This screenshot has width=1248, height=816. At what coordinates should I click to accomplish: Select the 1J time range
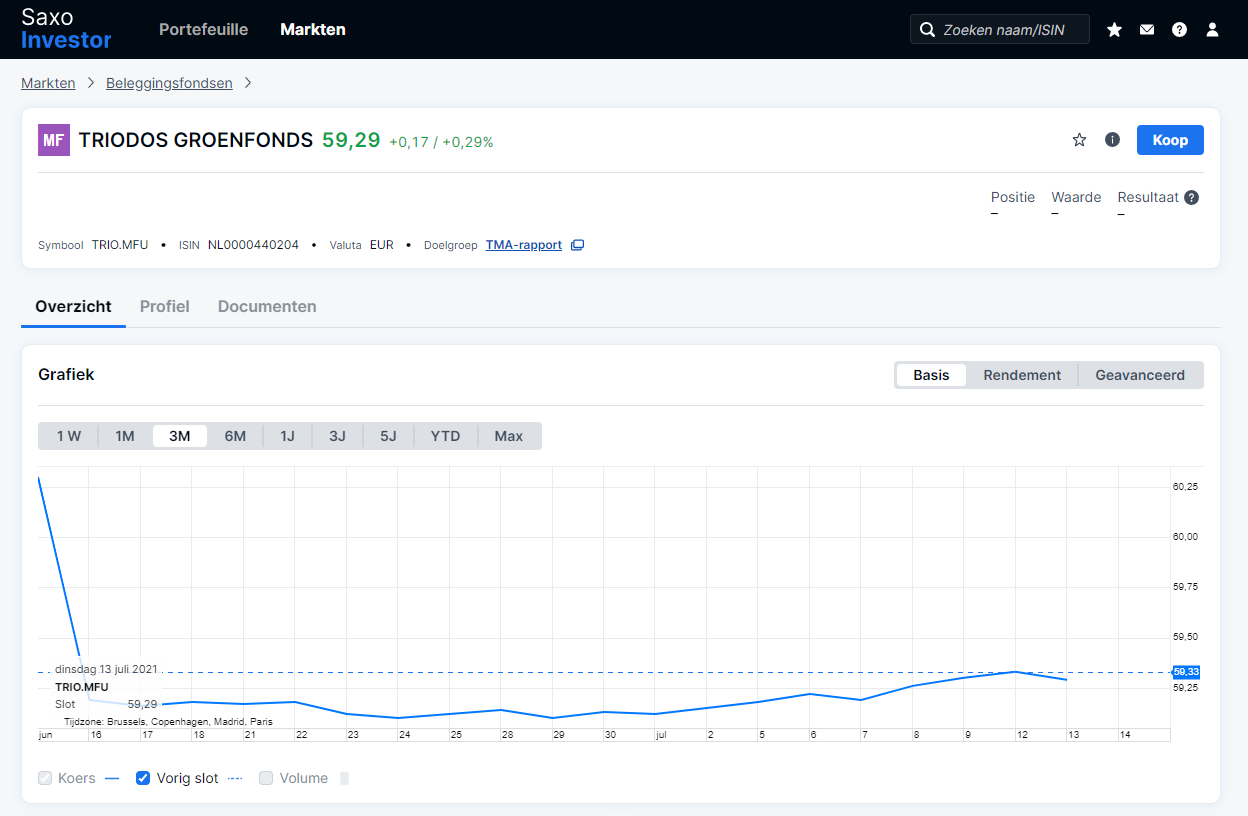(288, 436)
